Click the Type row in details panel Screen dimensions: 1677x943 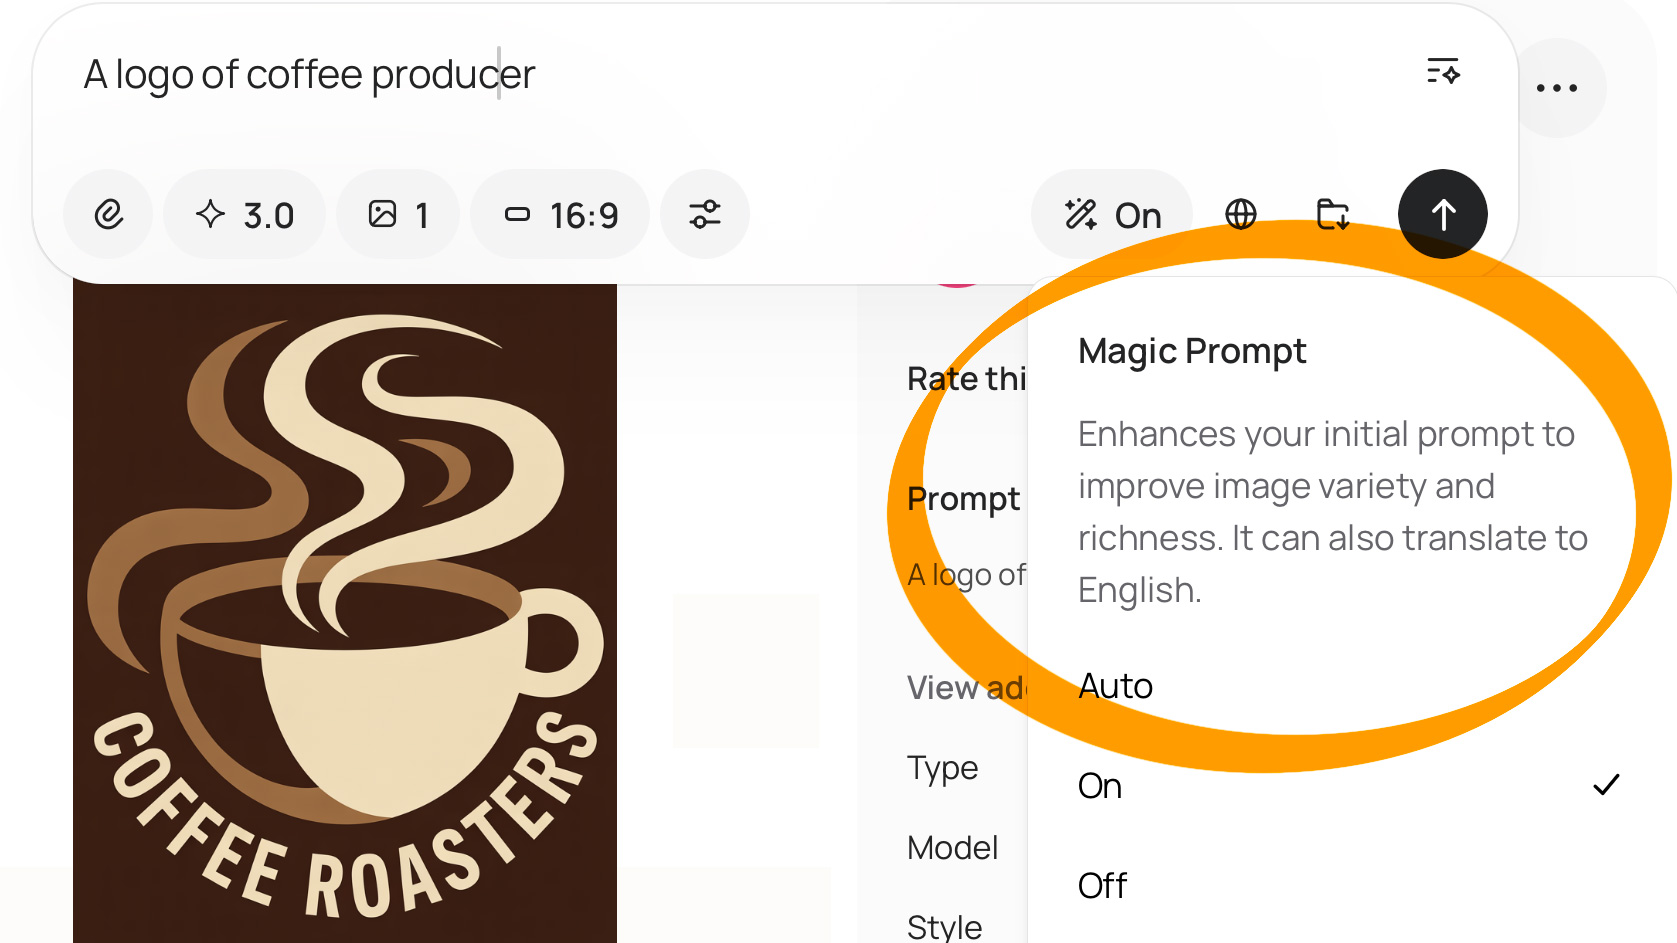[942, 768]
